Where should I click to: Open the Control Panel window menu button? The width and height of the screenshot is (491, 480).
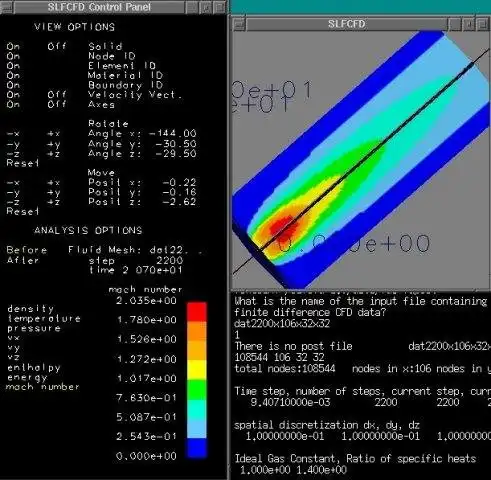(x=7, y=7)
